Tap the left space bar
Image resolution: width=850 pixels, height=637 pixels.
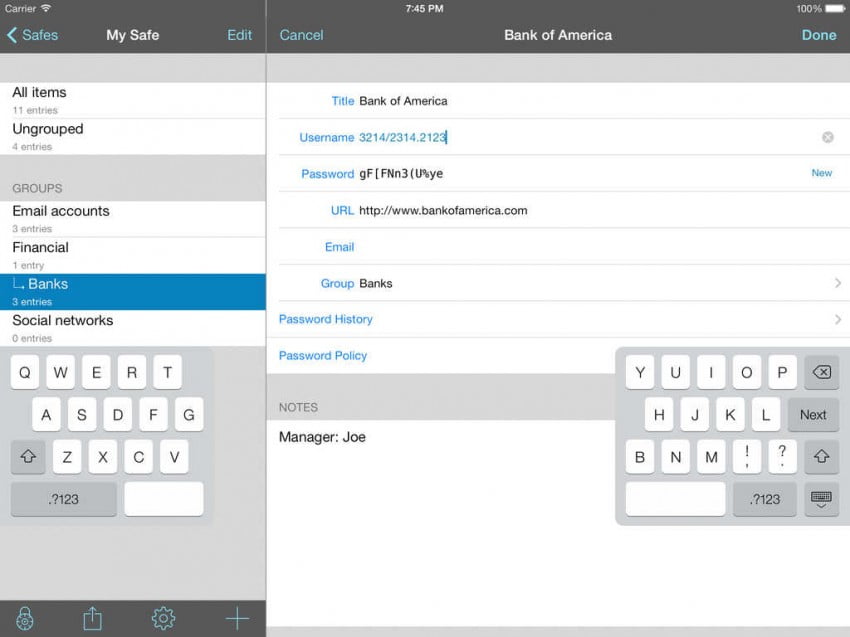[x=164, y=499]
